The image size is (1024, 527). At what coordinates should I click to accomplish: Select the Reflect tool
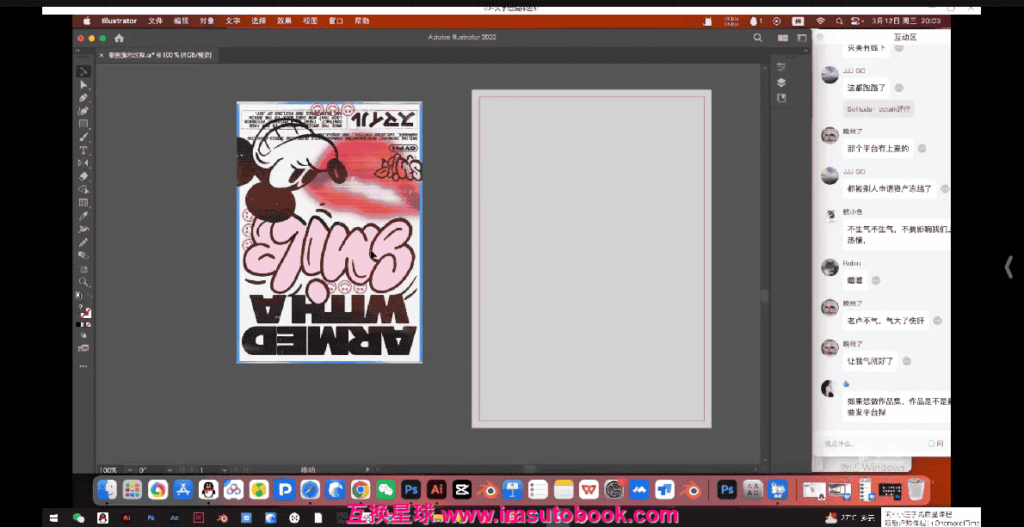[x=84, y=163]
